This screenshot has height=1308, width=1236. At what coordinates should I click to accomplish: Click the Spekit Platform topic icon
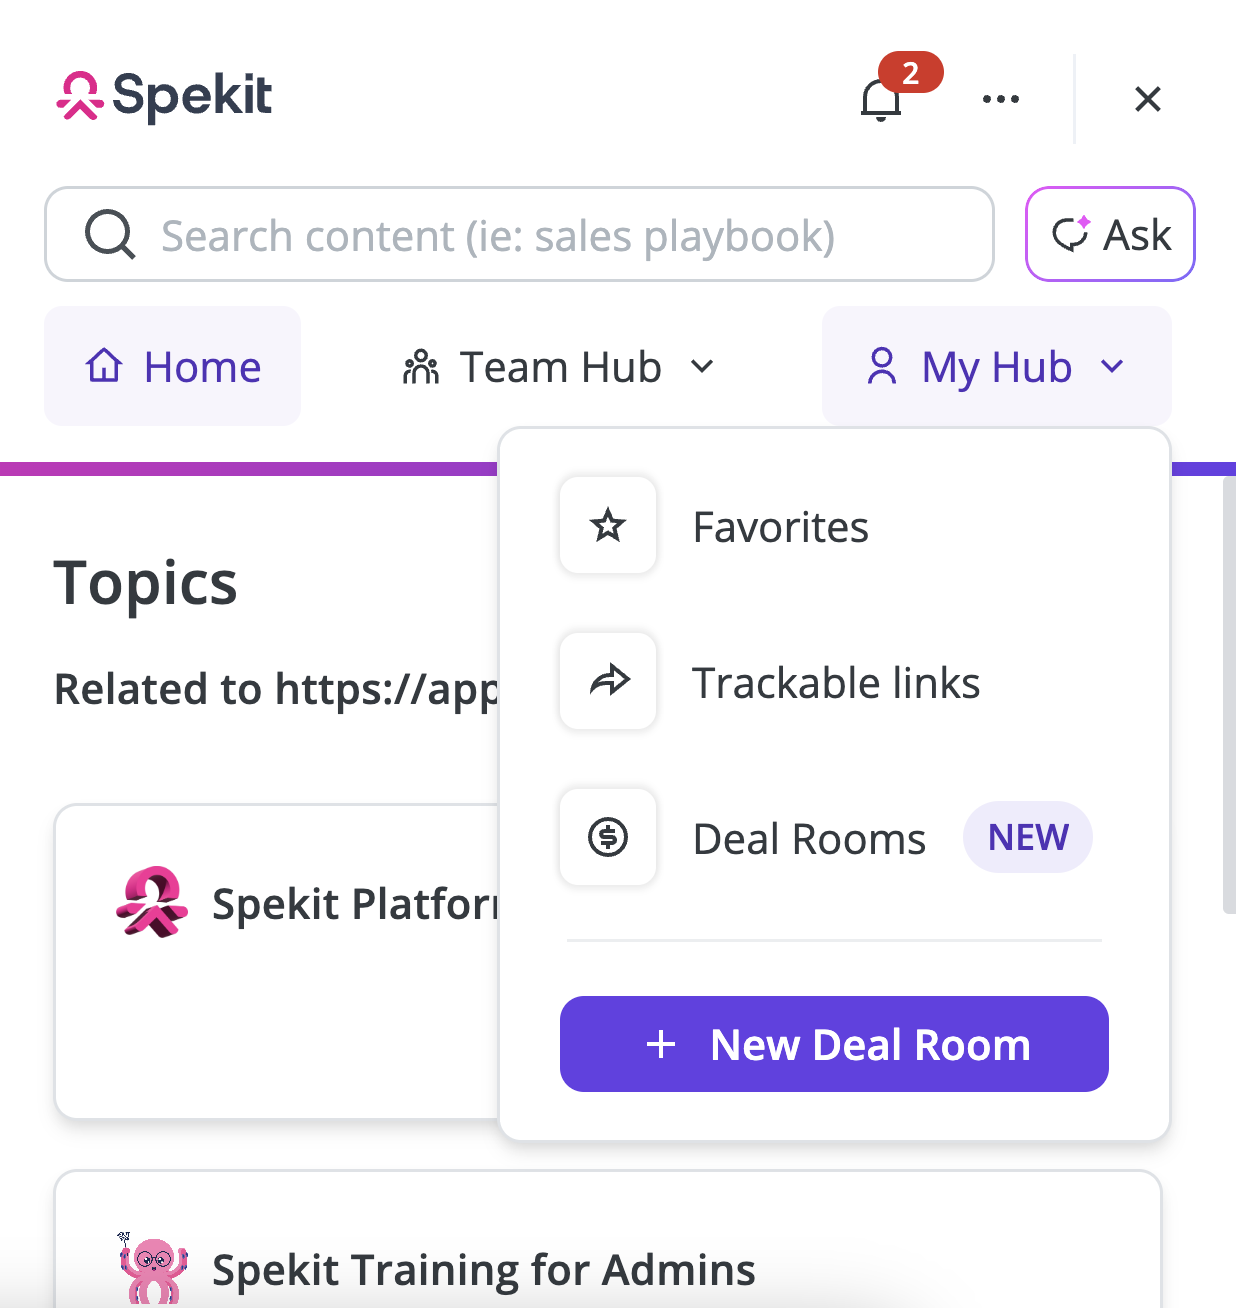click(x=152, y=902)
